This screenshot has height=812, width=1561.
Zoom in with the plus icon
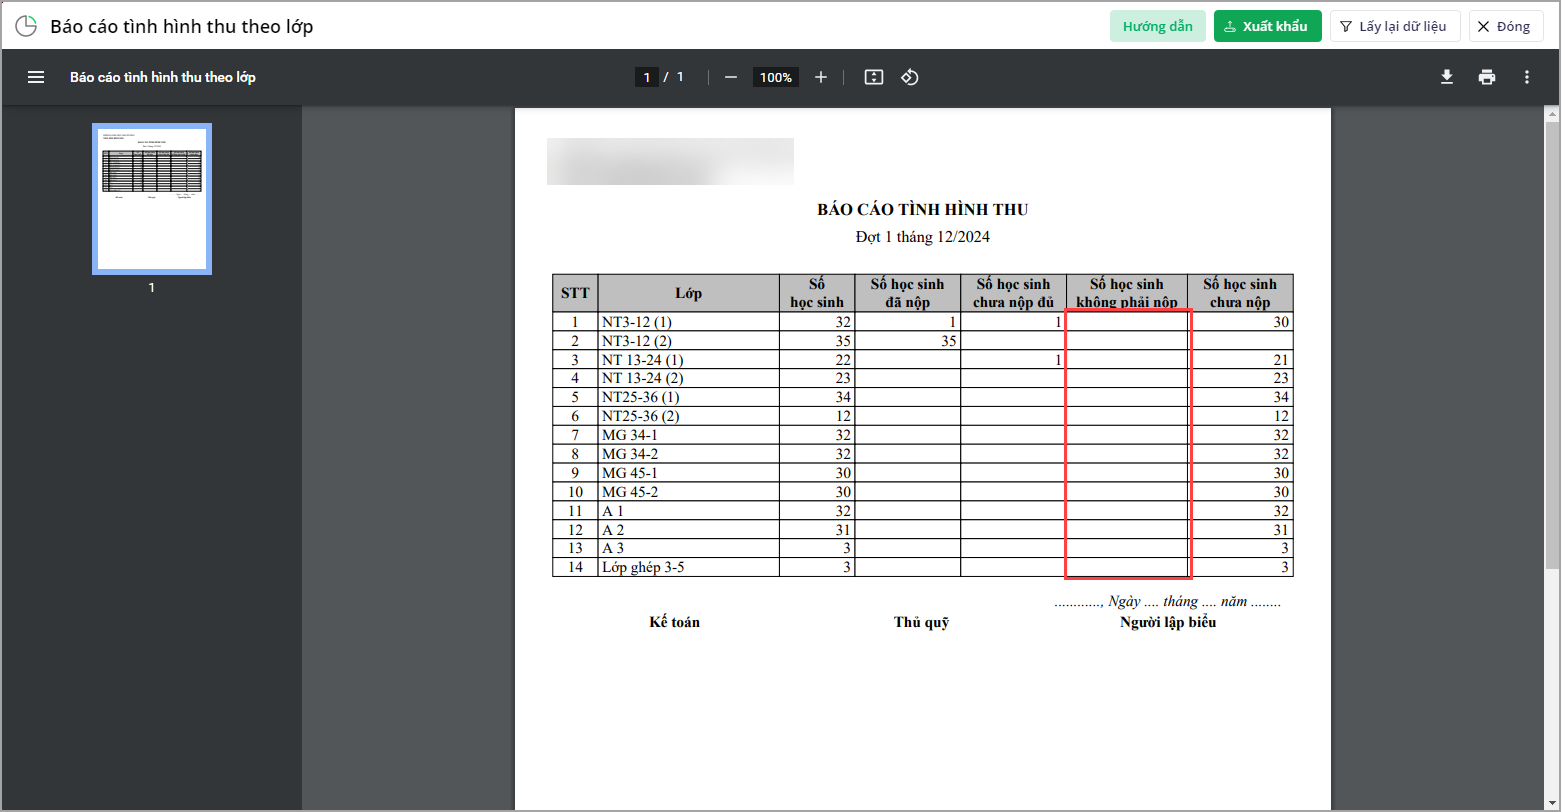click(x=821, y=77)
